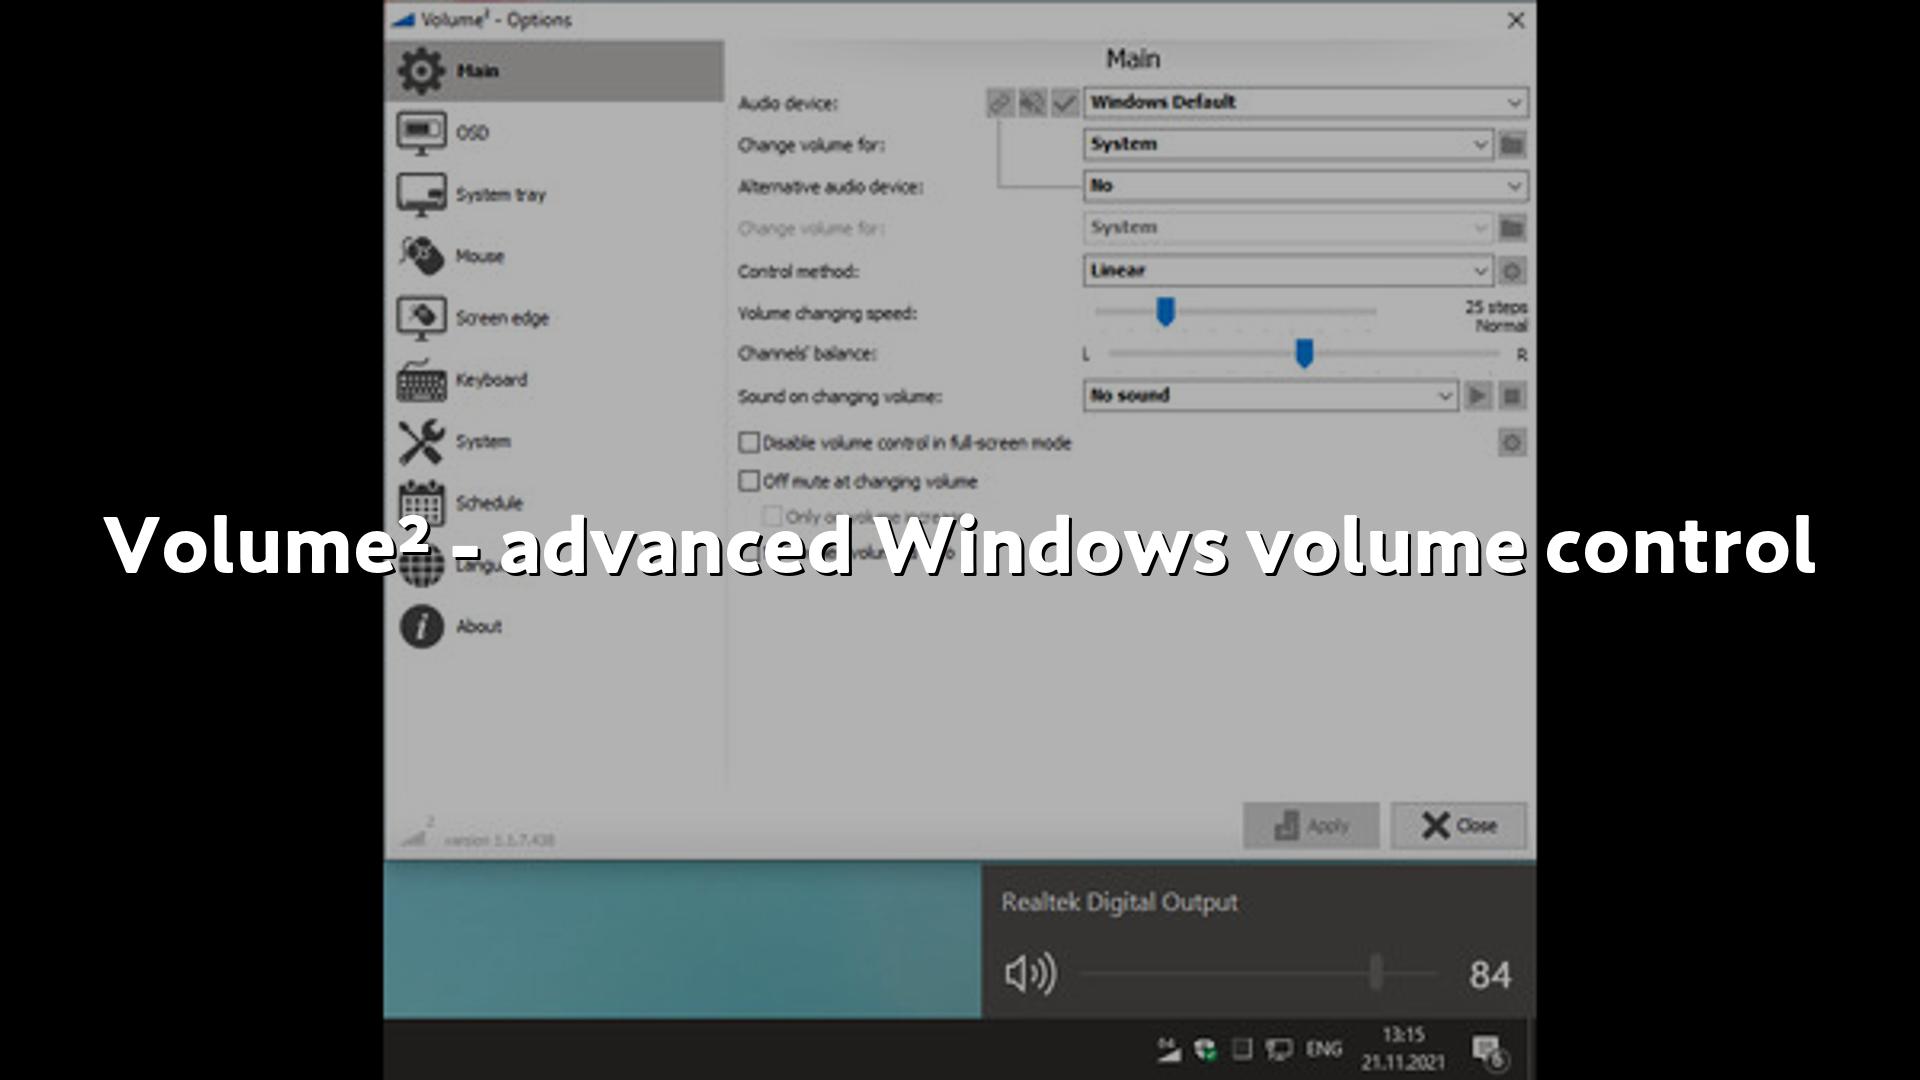Click Realtek Digital Output device name
The image size is (1920, 1080).
pos(1119,902)
